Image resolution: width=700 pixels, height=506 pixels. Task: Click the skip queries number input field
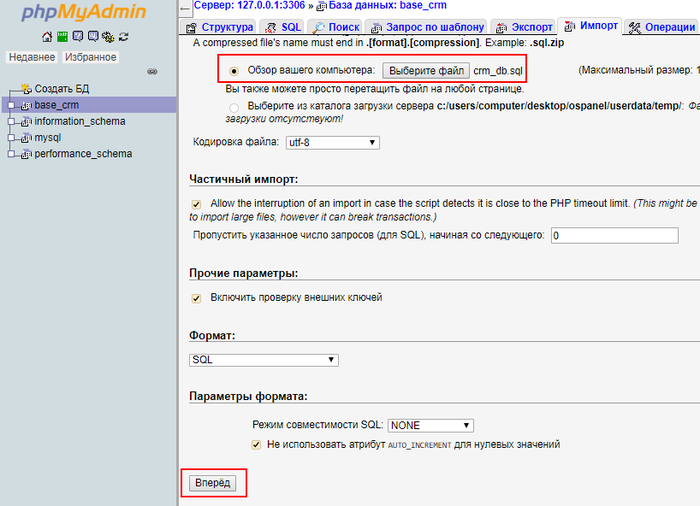point(614,235)
